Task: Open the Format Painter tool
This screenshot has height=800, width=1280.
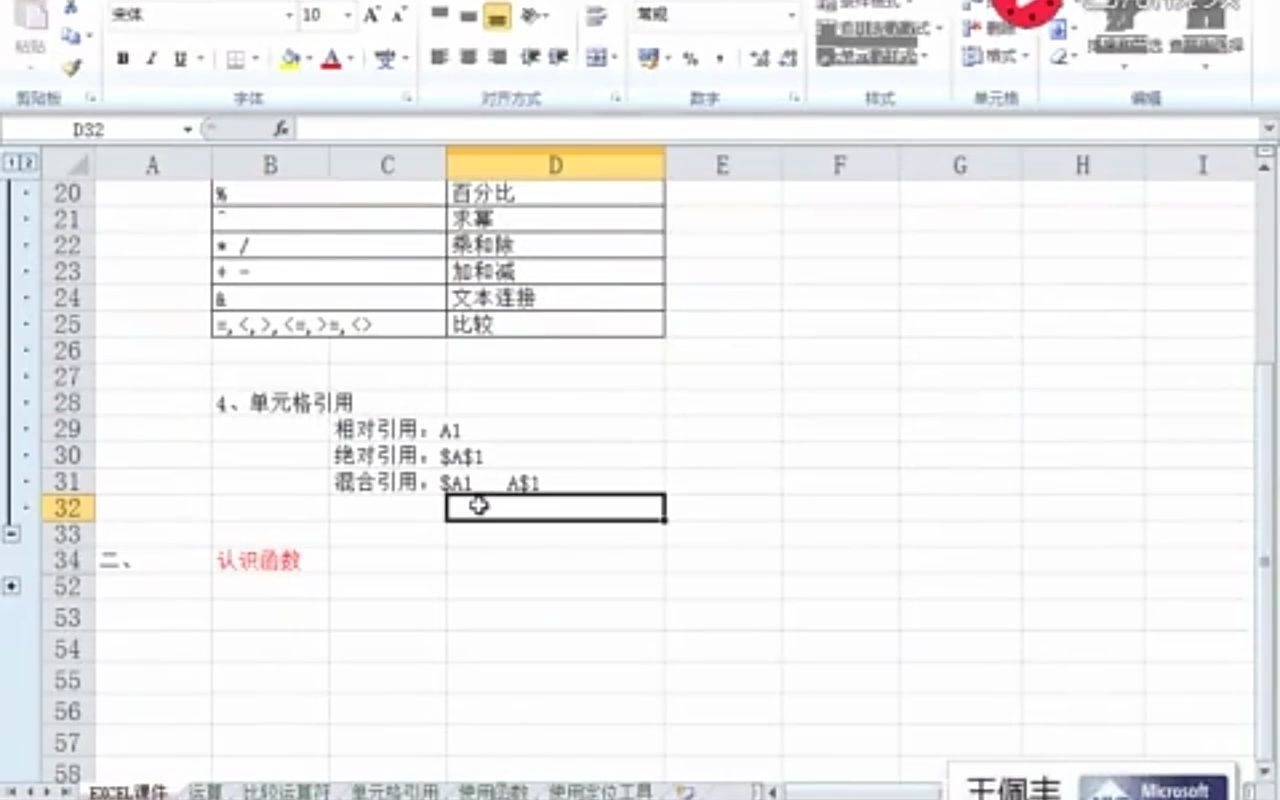Action: click(70, 70)
